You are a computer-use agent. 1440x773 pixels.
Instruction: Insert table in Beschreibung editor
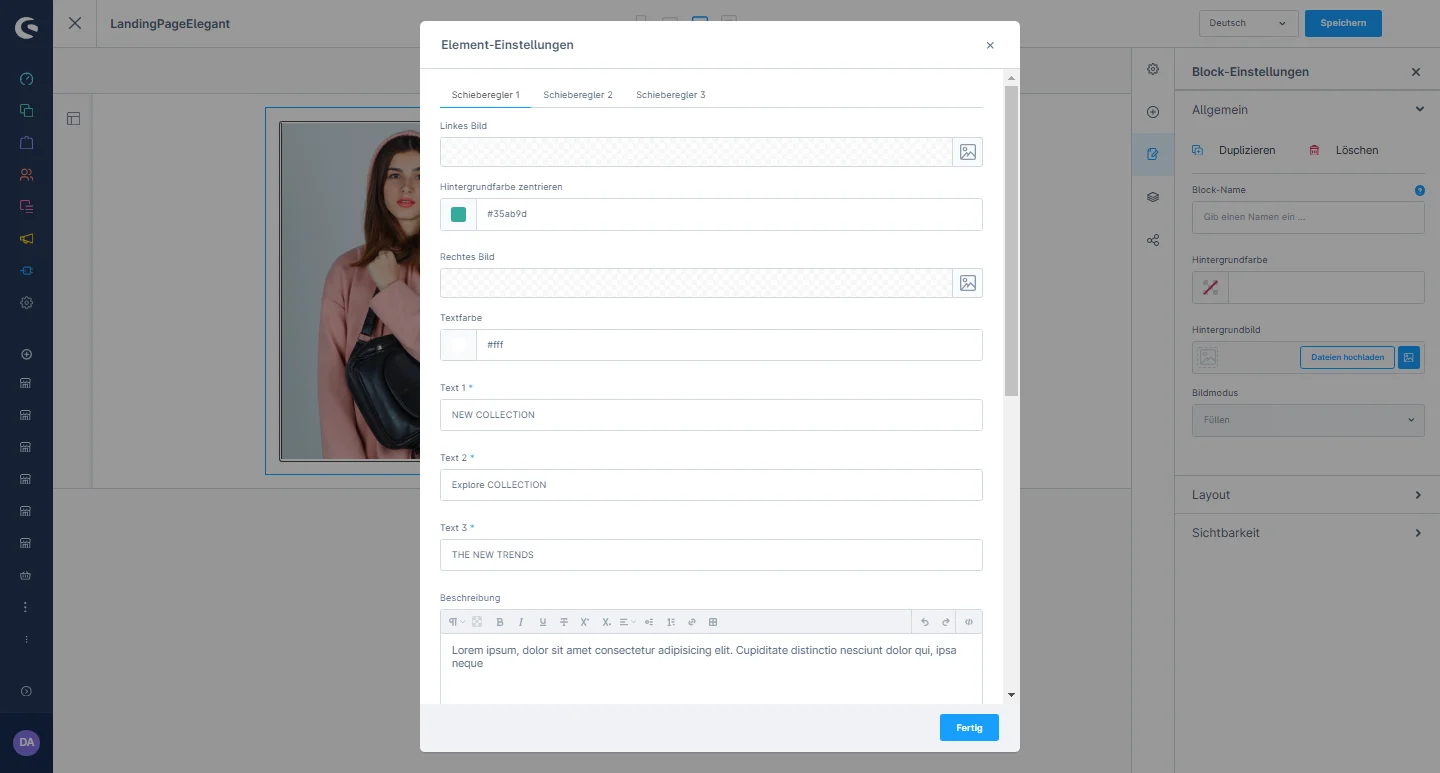(713, 622)
